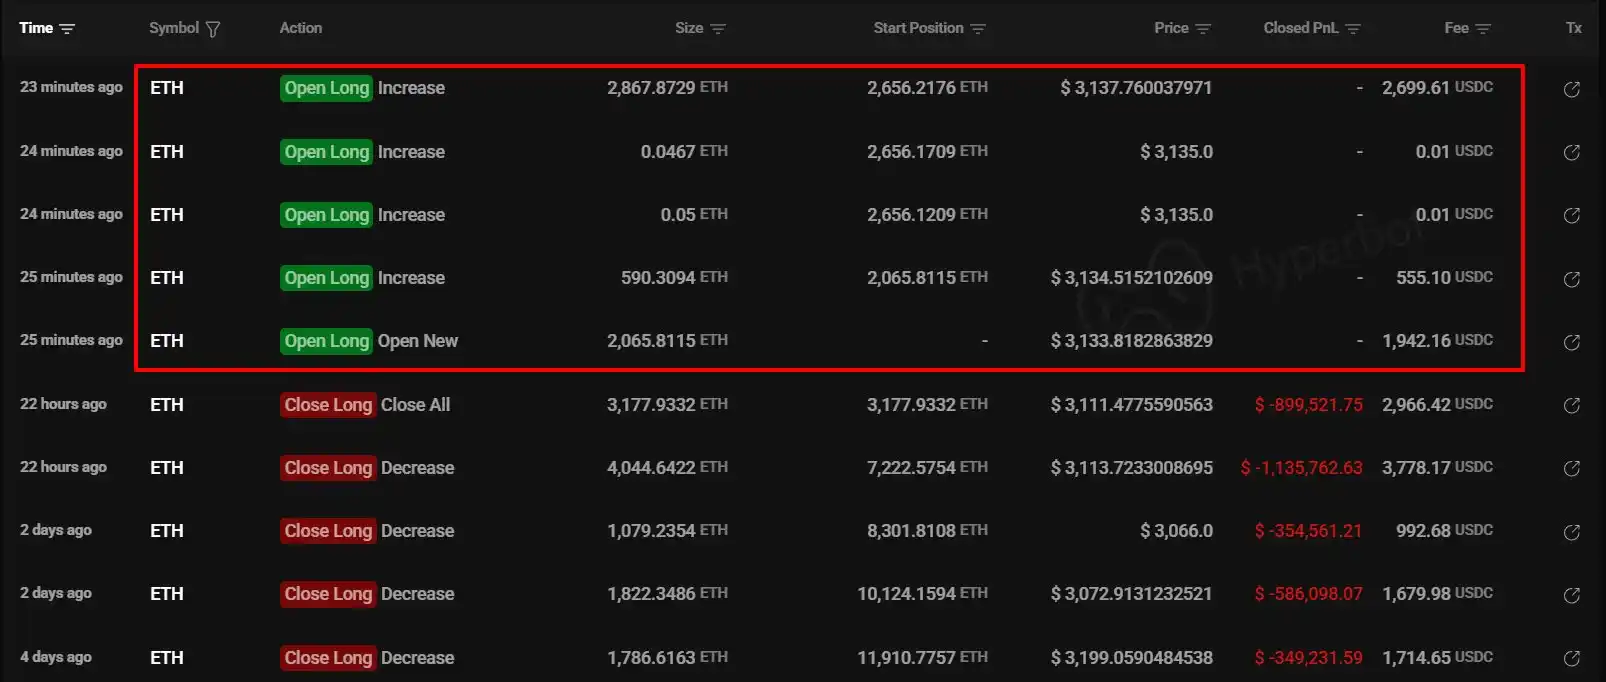
Task: Click Open Long badge for 2,867.8729 ETH
Action: (327, 88)
